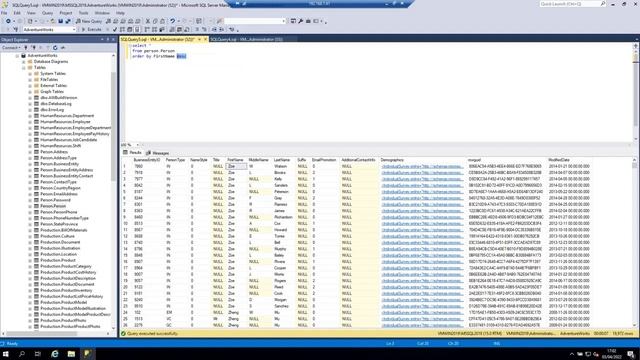Pin the Object Explorer panel
Image resolution: width=640 pixels, height=360 pixels.
108,40
